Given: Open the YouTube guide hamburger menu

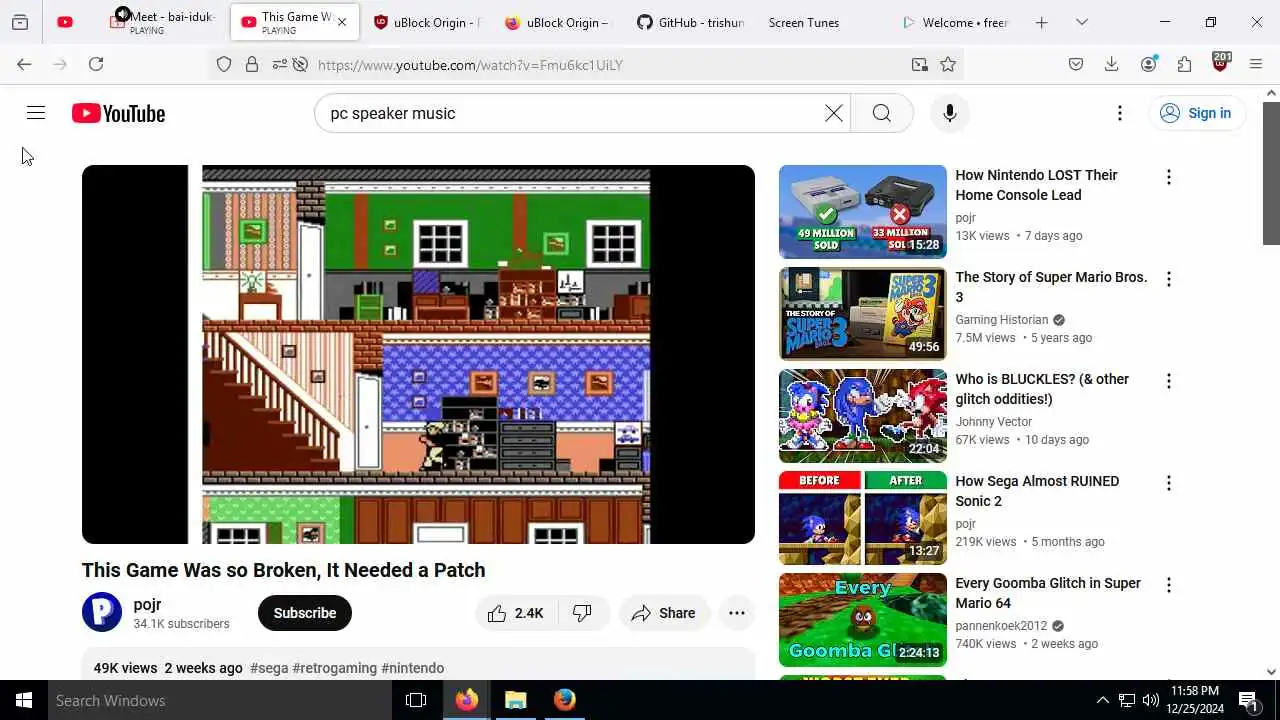Looking at the screenshot, I should [x=36, y=113].
